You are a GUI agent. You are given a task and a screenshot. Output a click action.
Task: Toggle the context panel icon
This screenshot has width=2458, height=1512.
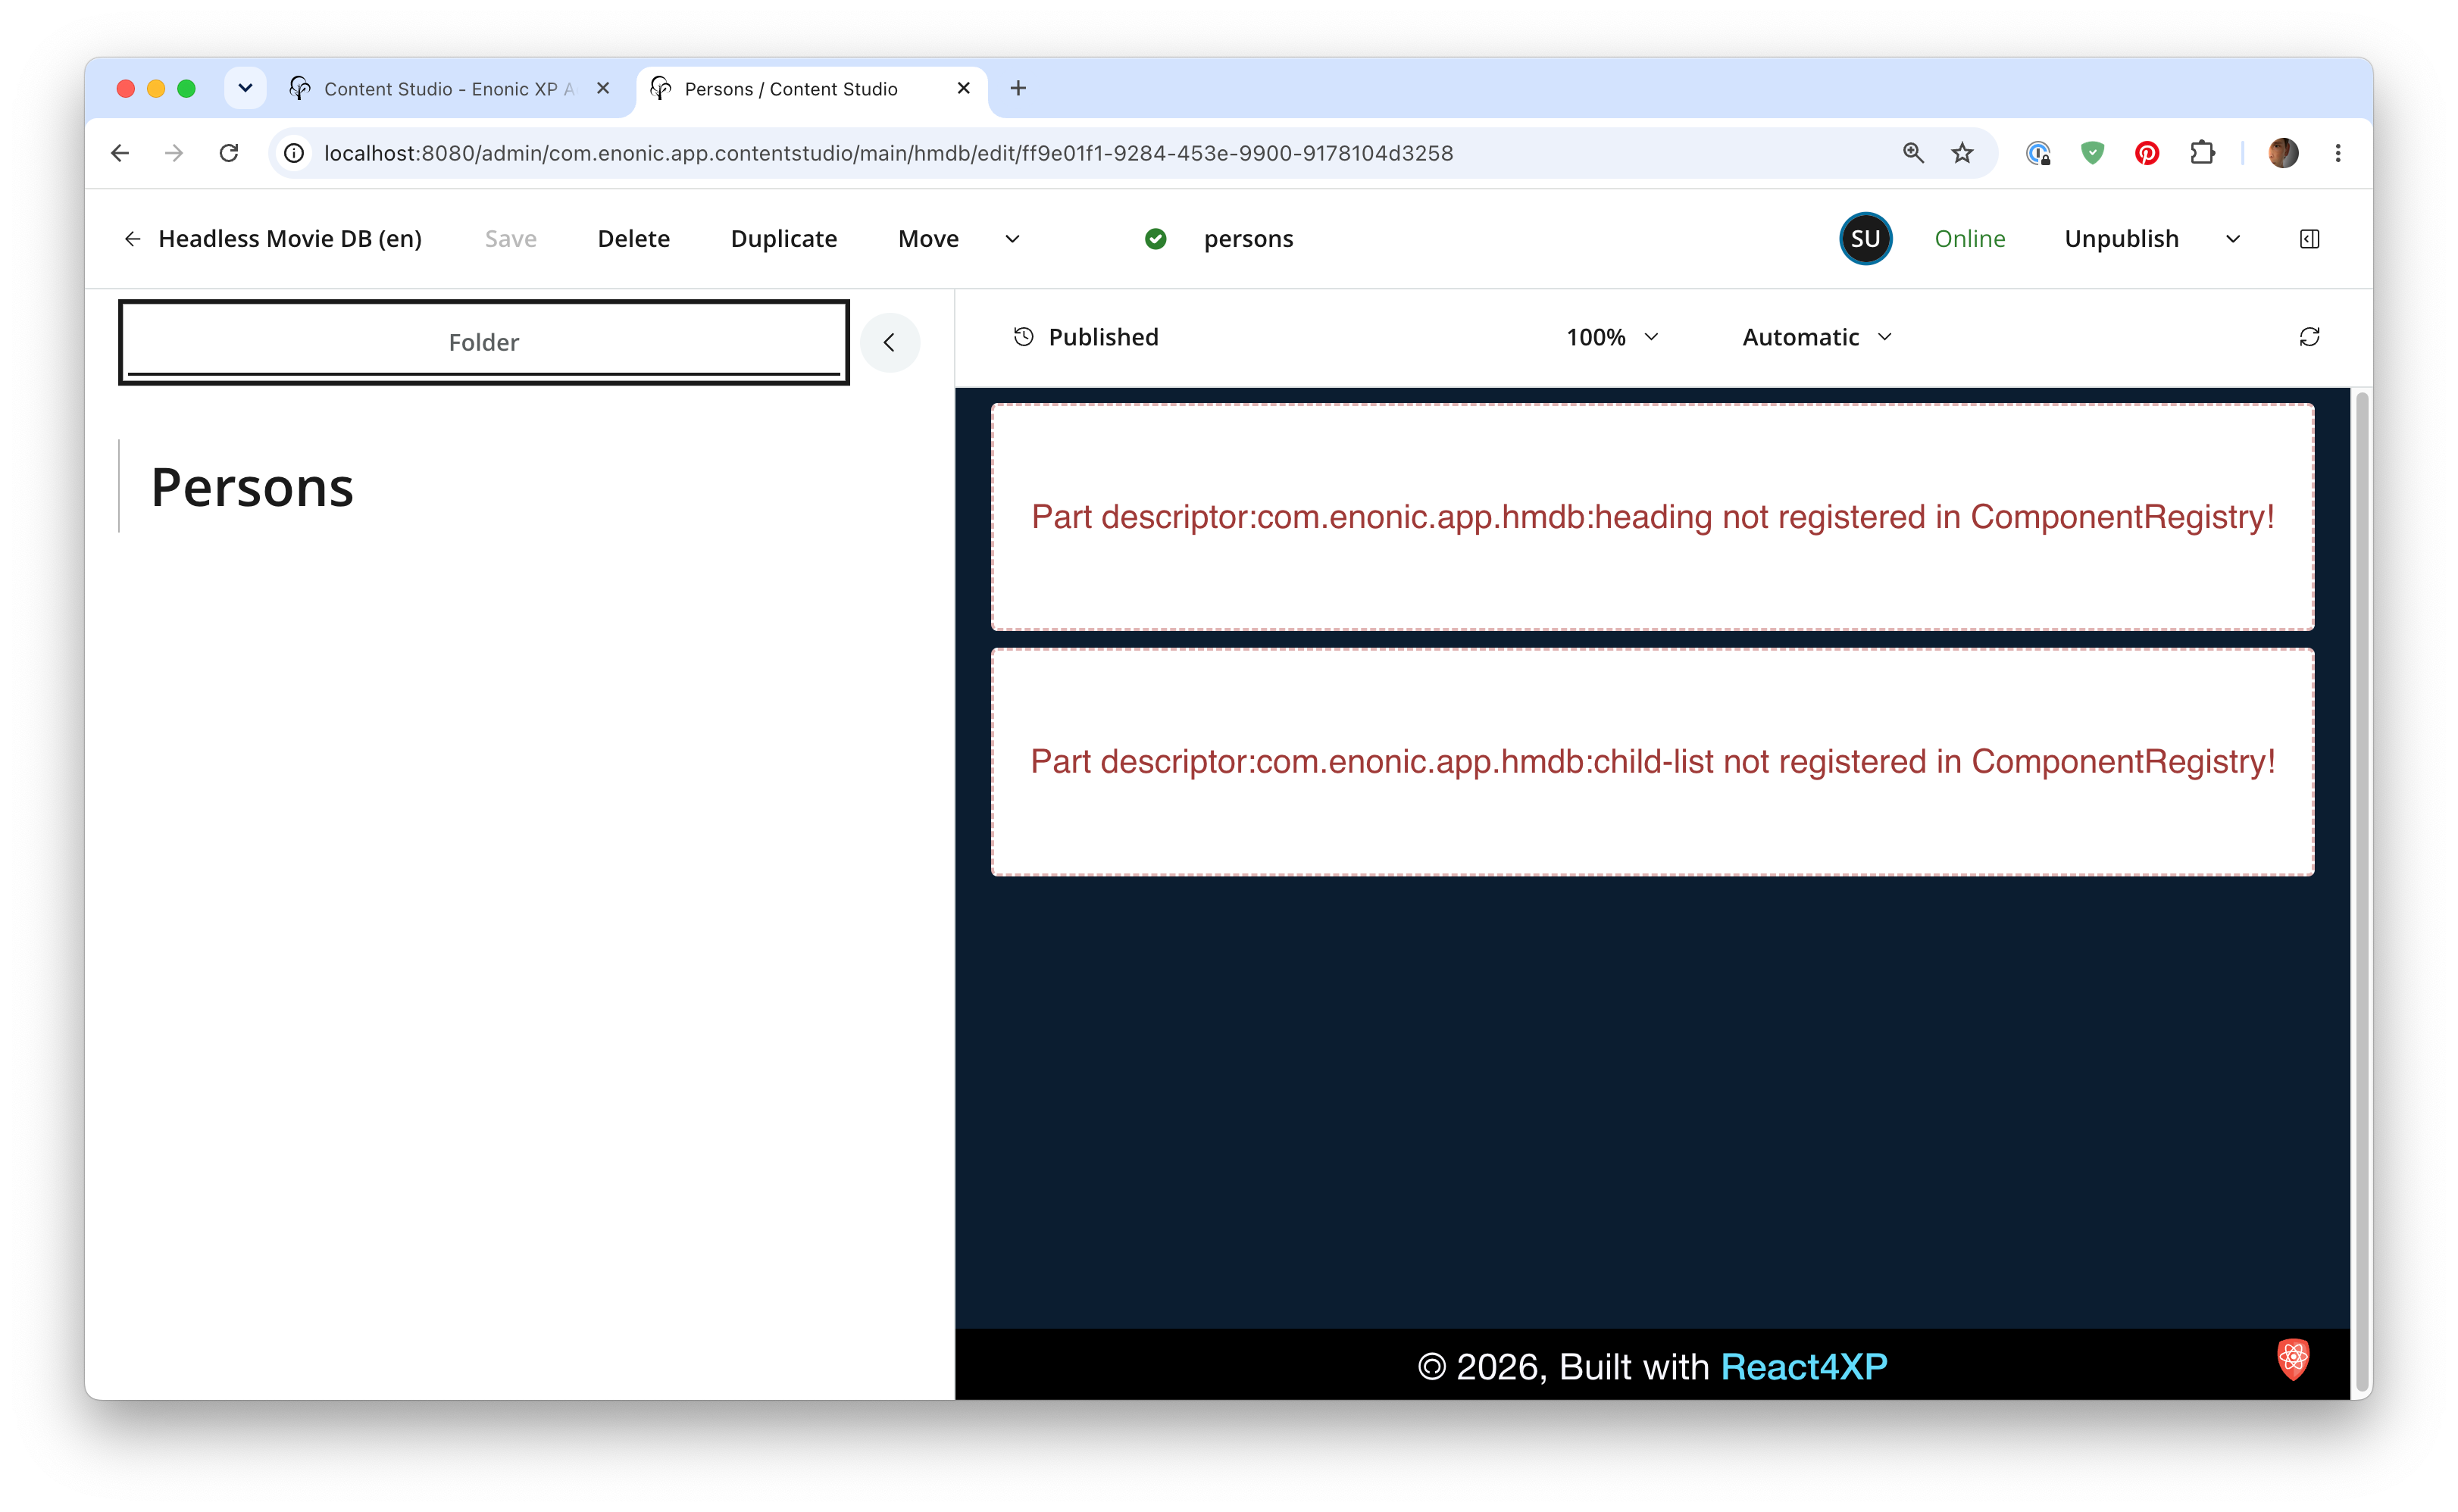tap(2309, 239)
